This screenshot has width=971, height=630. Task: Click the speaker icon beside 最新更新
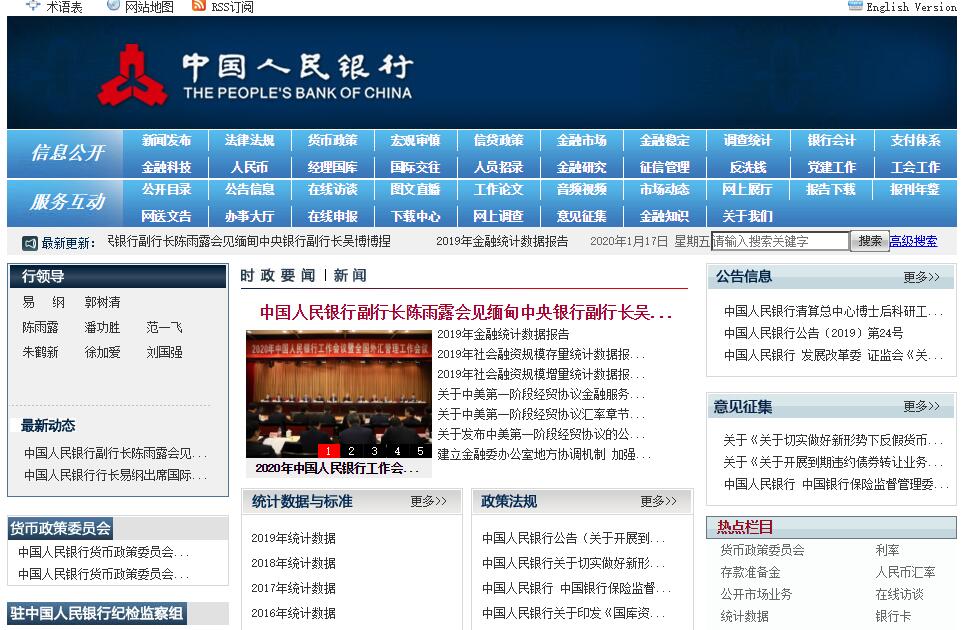tap(30, 243)
